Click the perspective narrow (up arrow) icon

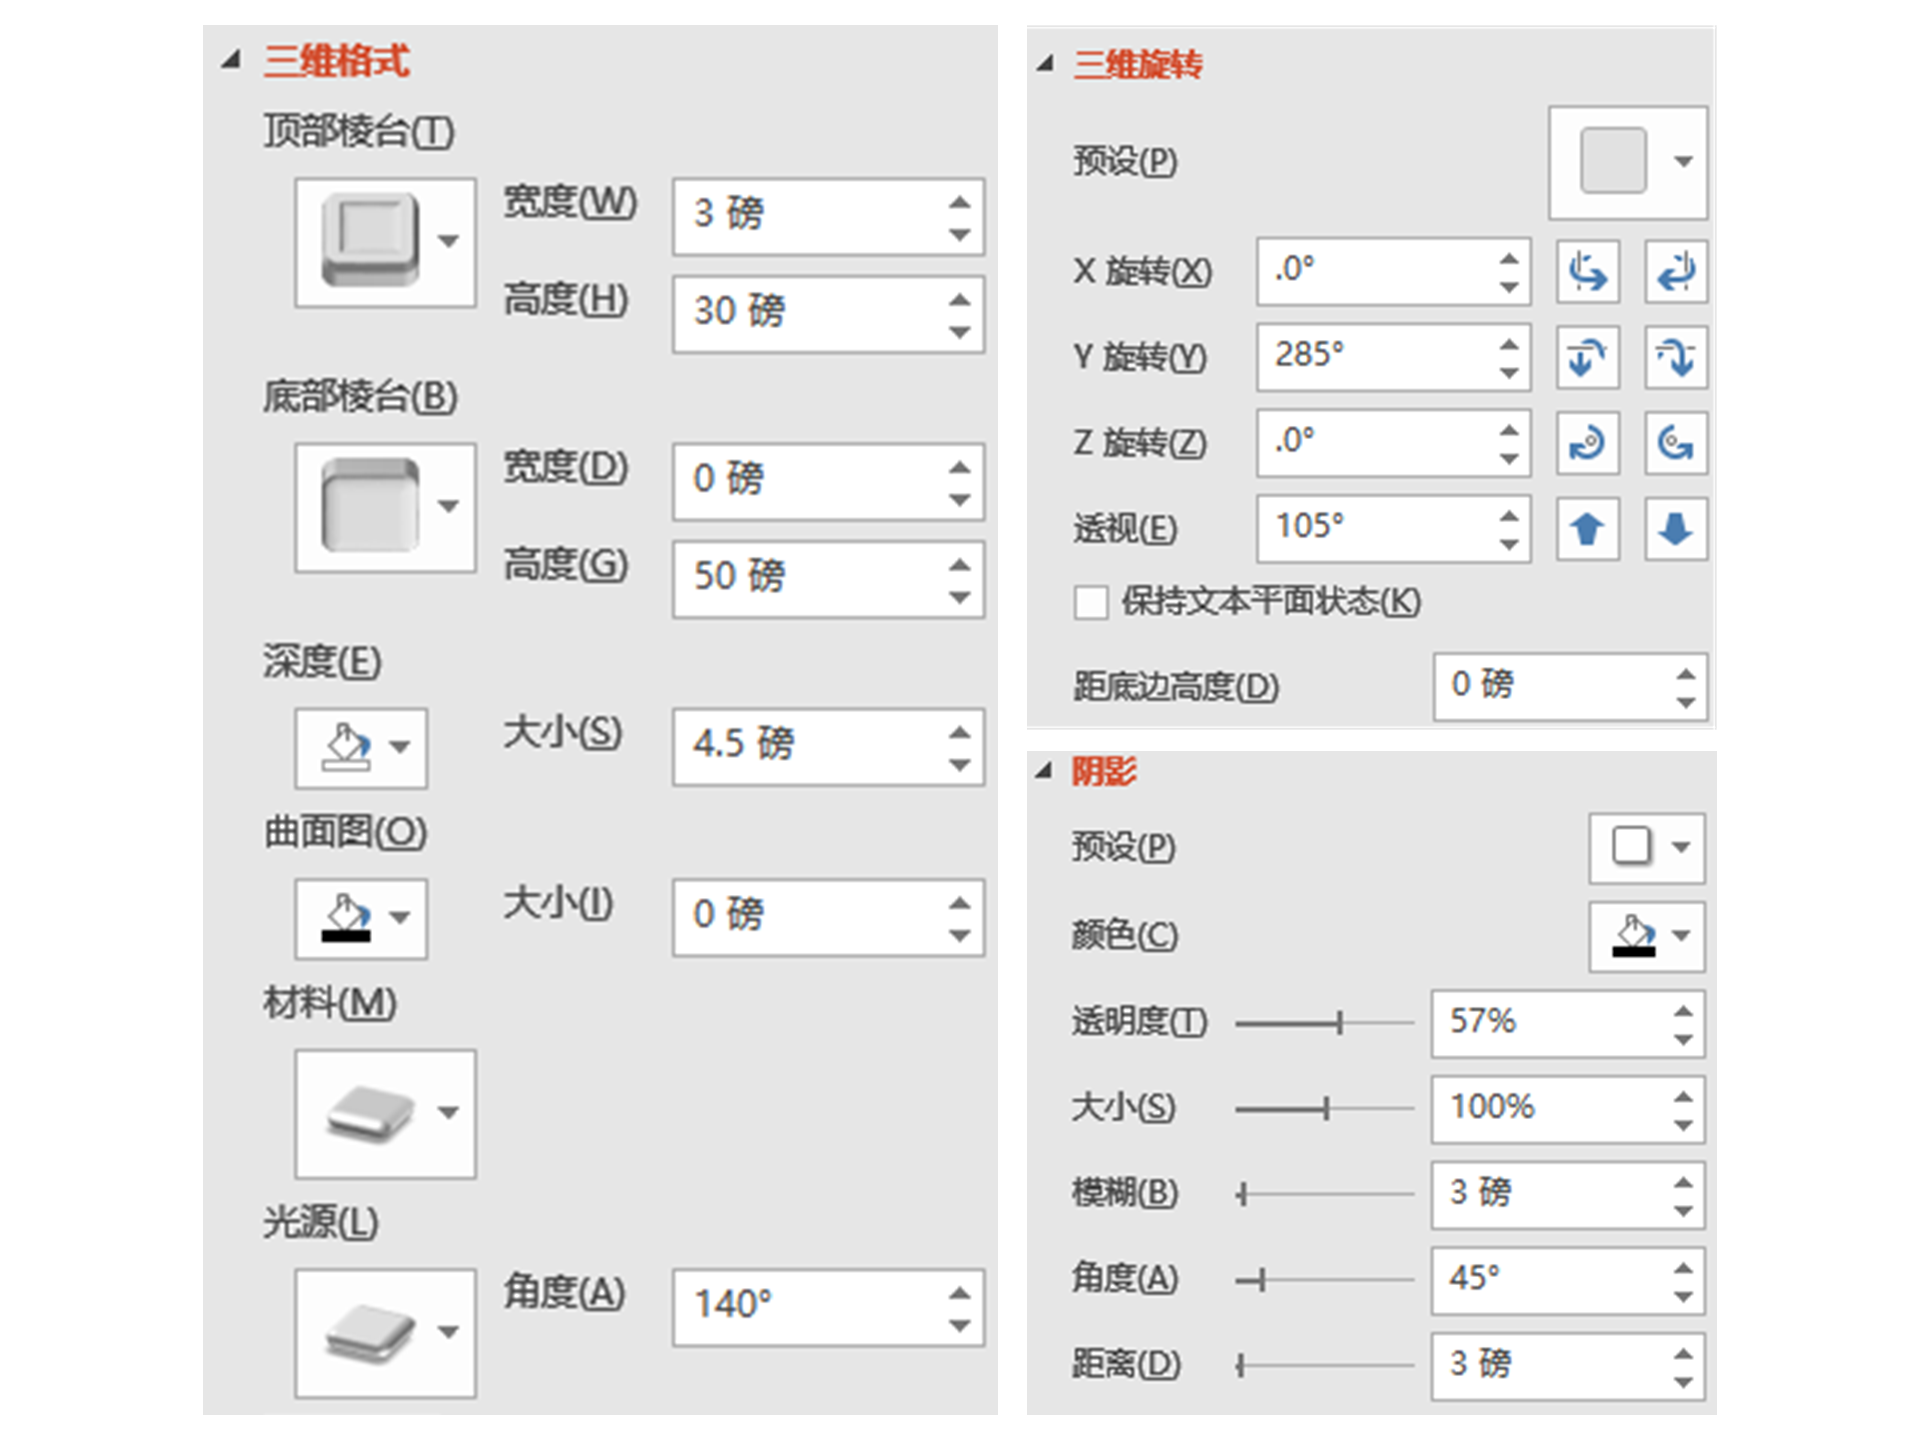pyautogui.click(x=1587, y=529)
